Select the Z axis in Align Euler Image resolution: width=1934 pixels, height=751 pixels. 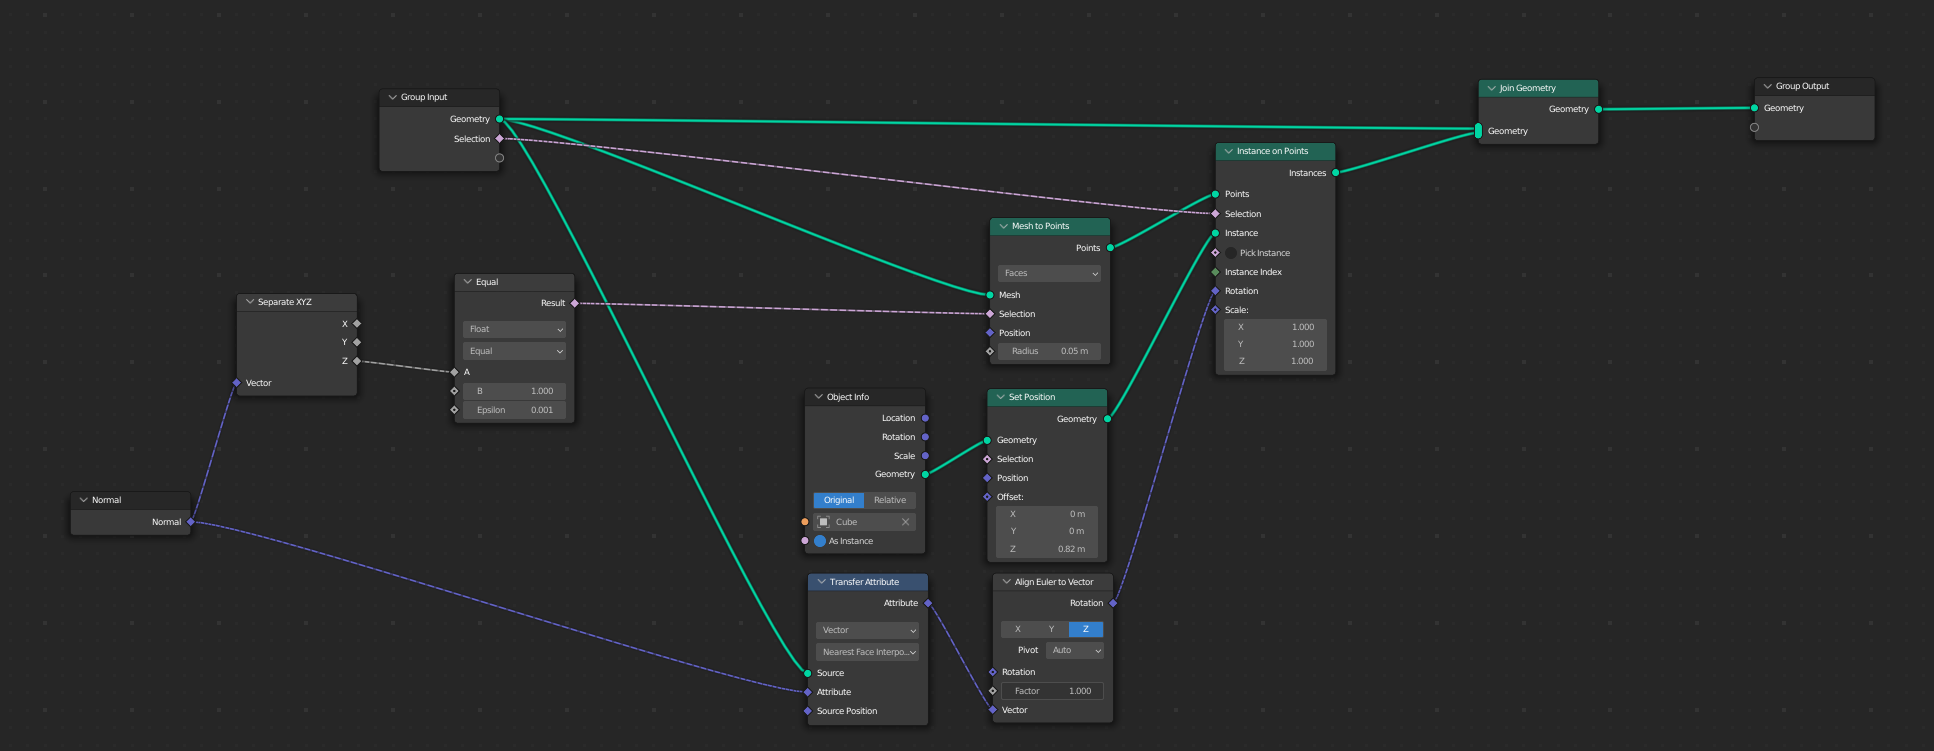tap(1086, 629)
